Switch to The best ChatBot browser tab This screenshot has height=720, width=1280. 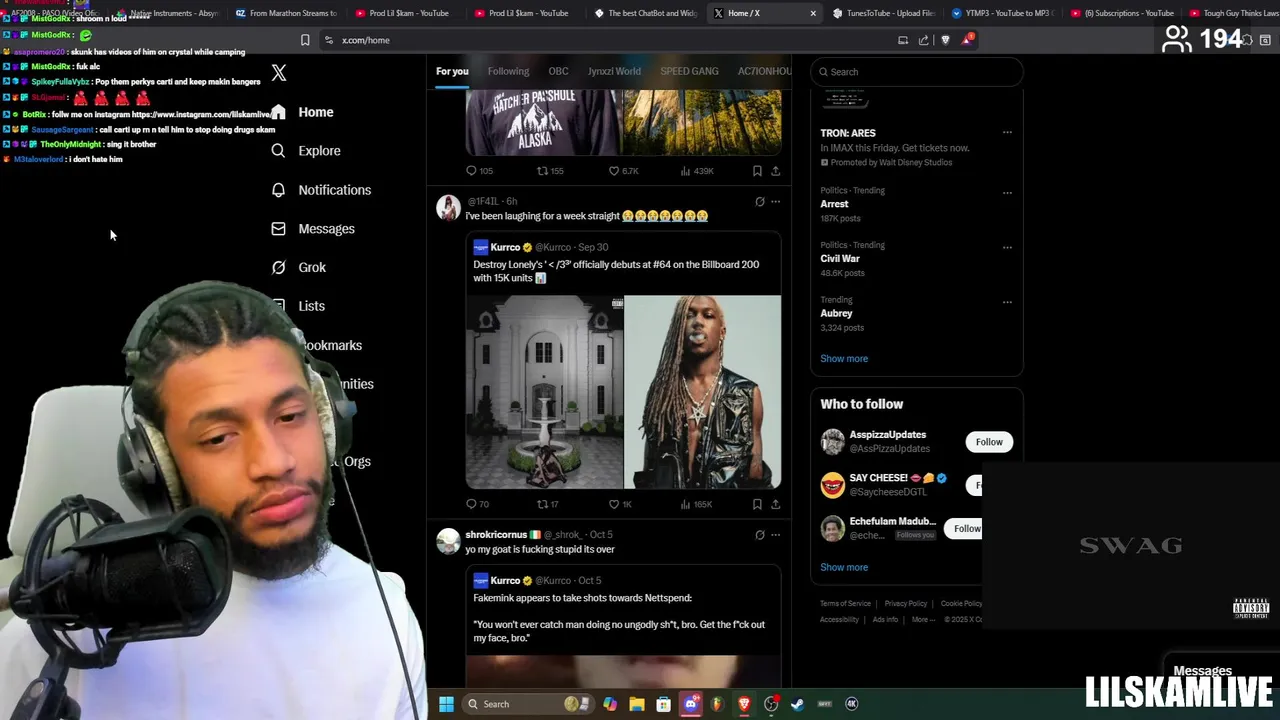646,13
